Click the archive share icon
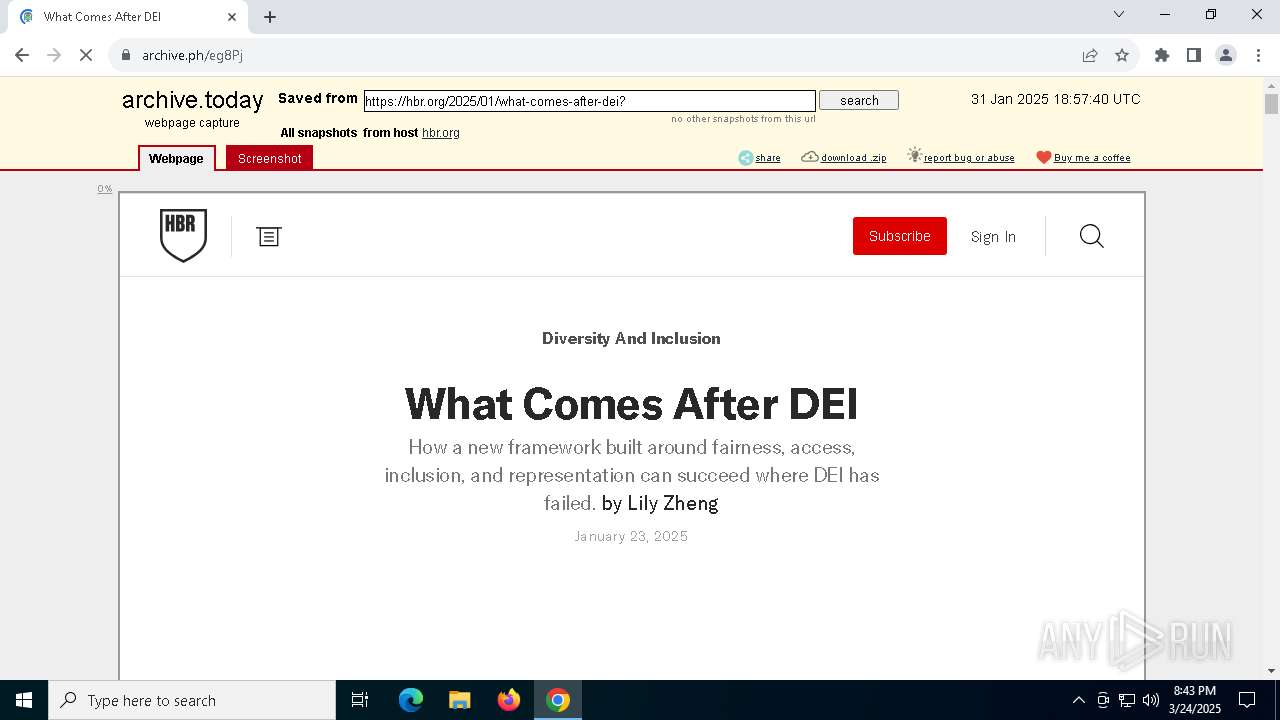1280x720 pixels. click(x=745, y=157)
